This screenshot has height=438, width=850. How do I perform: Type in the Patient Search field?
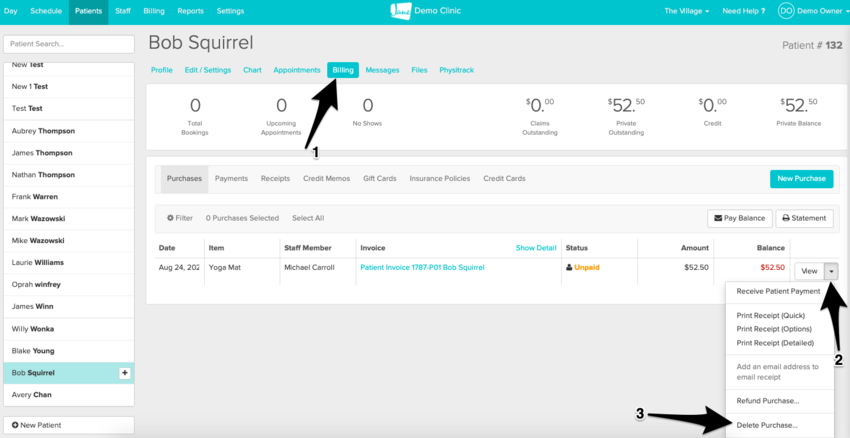point(68,45)
